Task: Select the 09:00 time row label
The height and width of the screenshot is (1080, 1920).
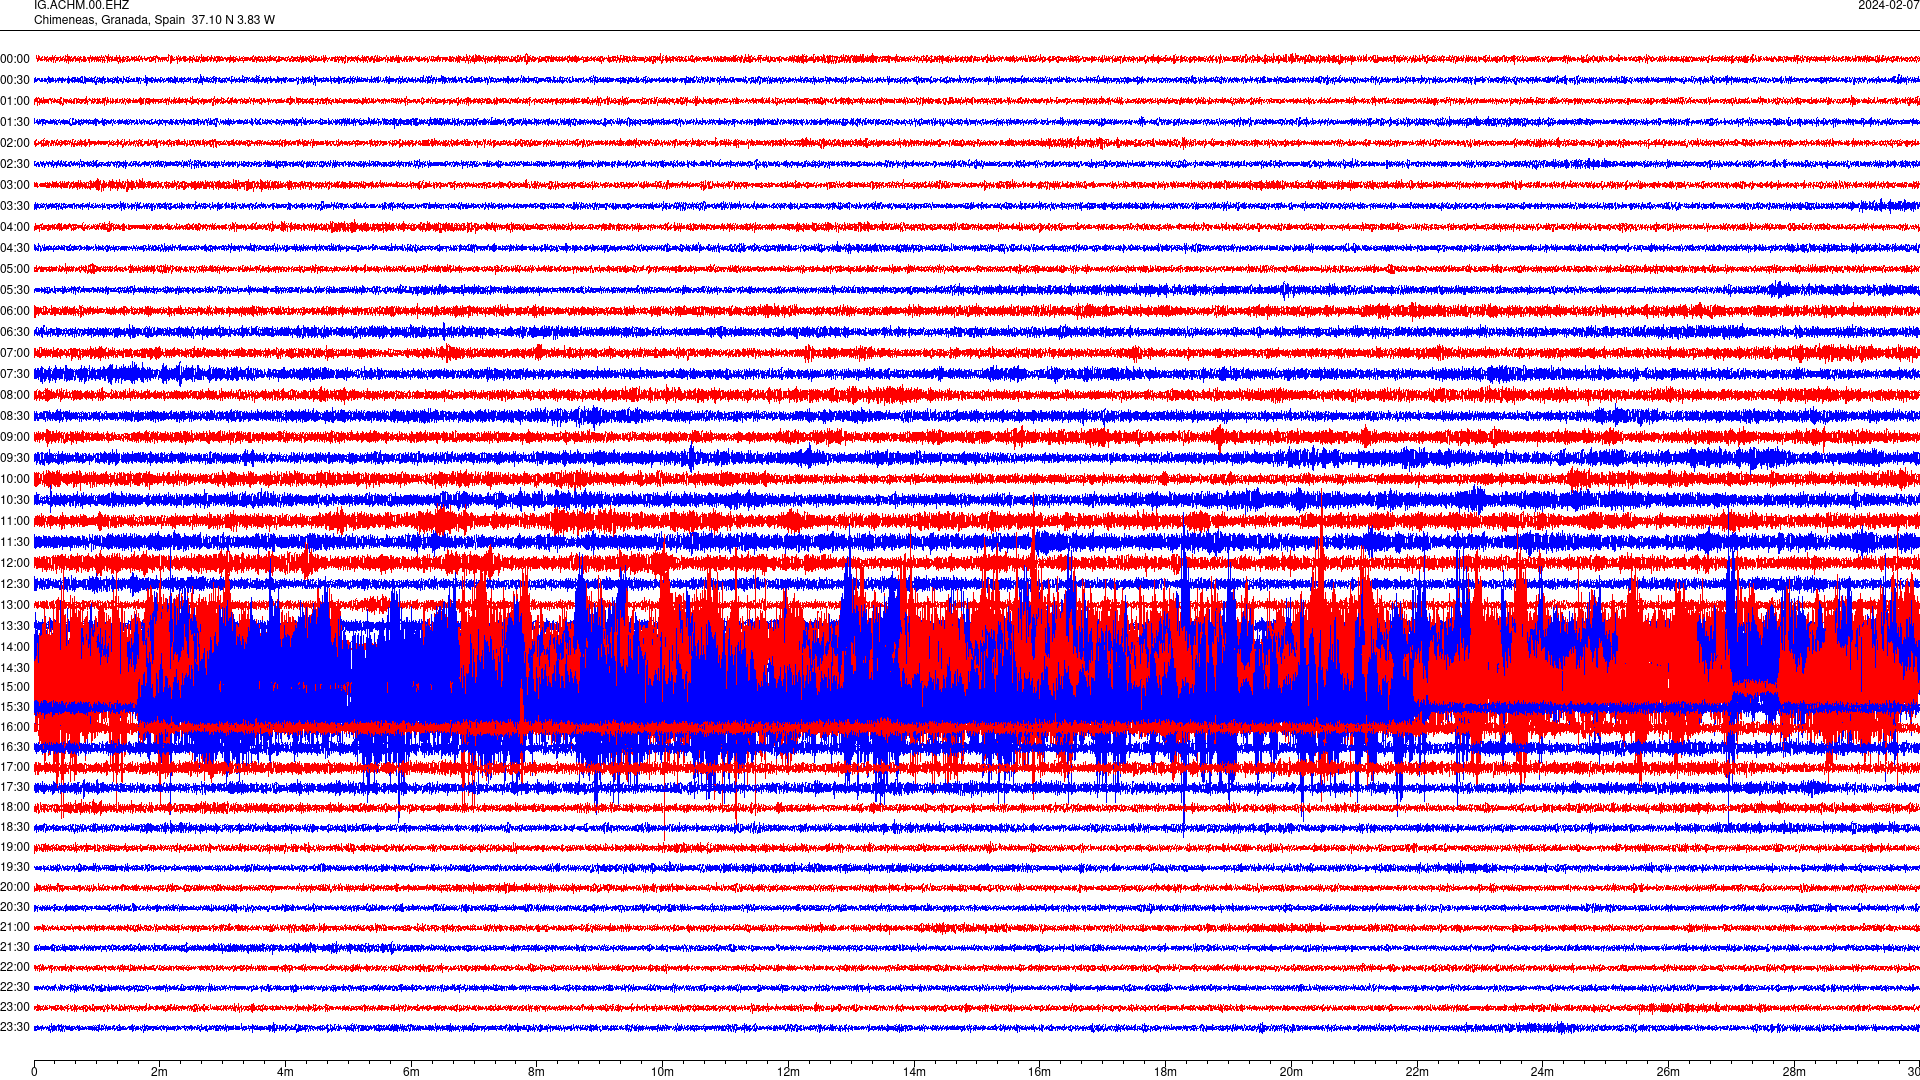Action: point(15,437)
